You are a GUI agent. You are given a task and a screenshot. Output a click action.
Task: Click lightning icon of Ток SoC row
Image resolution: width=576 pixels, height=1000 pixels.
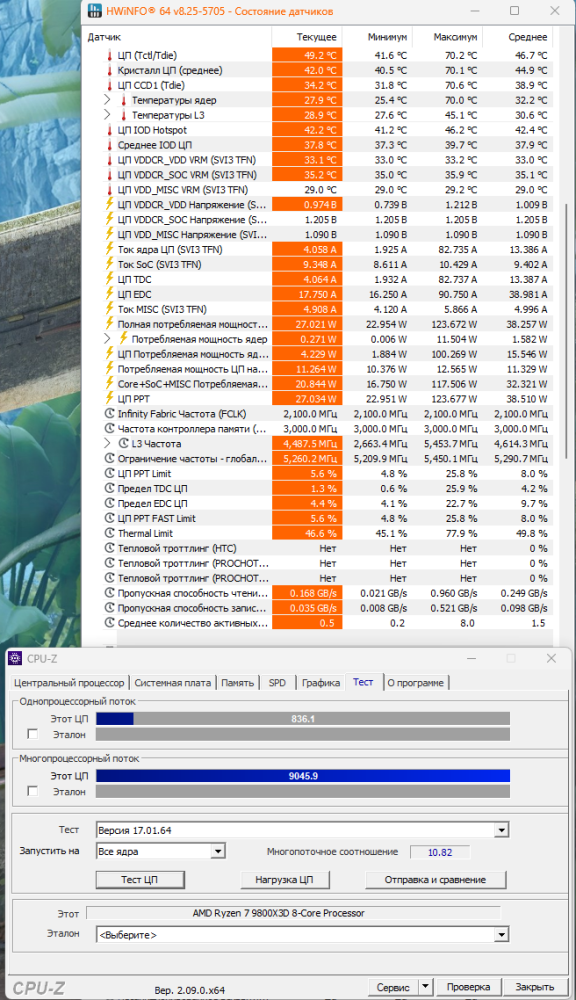click(x=110, y=265)
